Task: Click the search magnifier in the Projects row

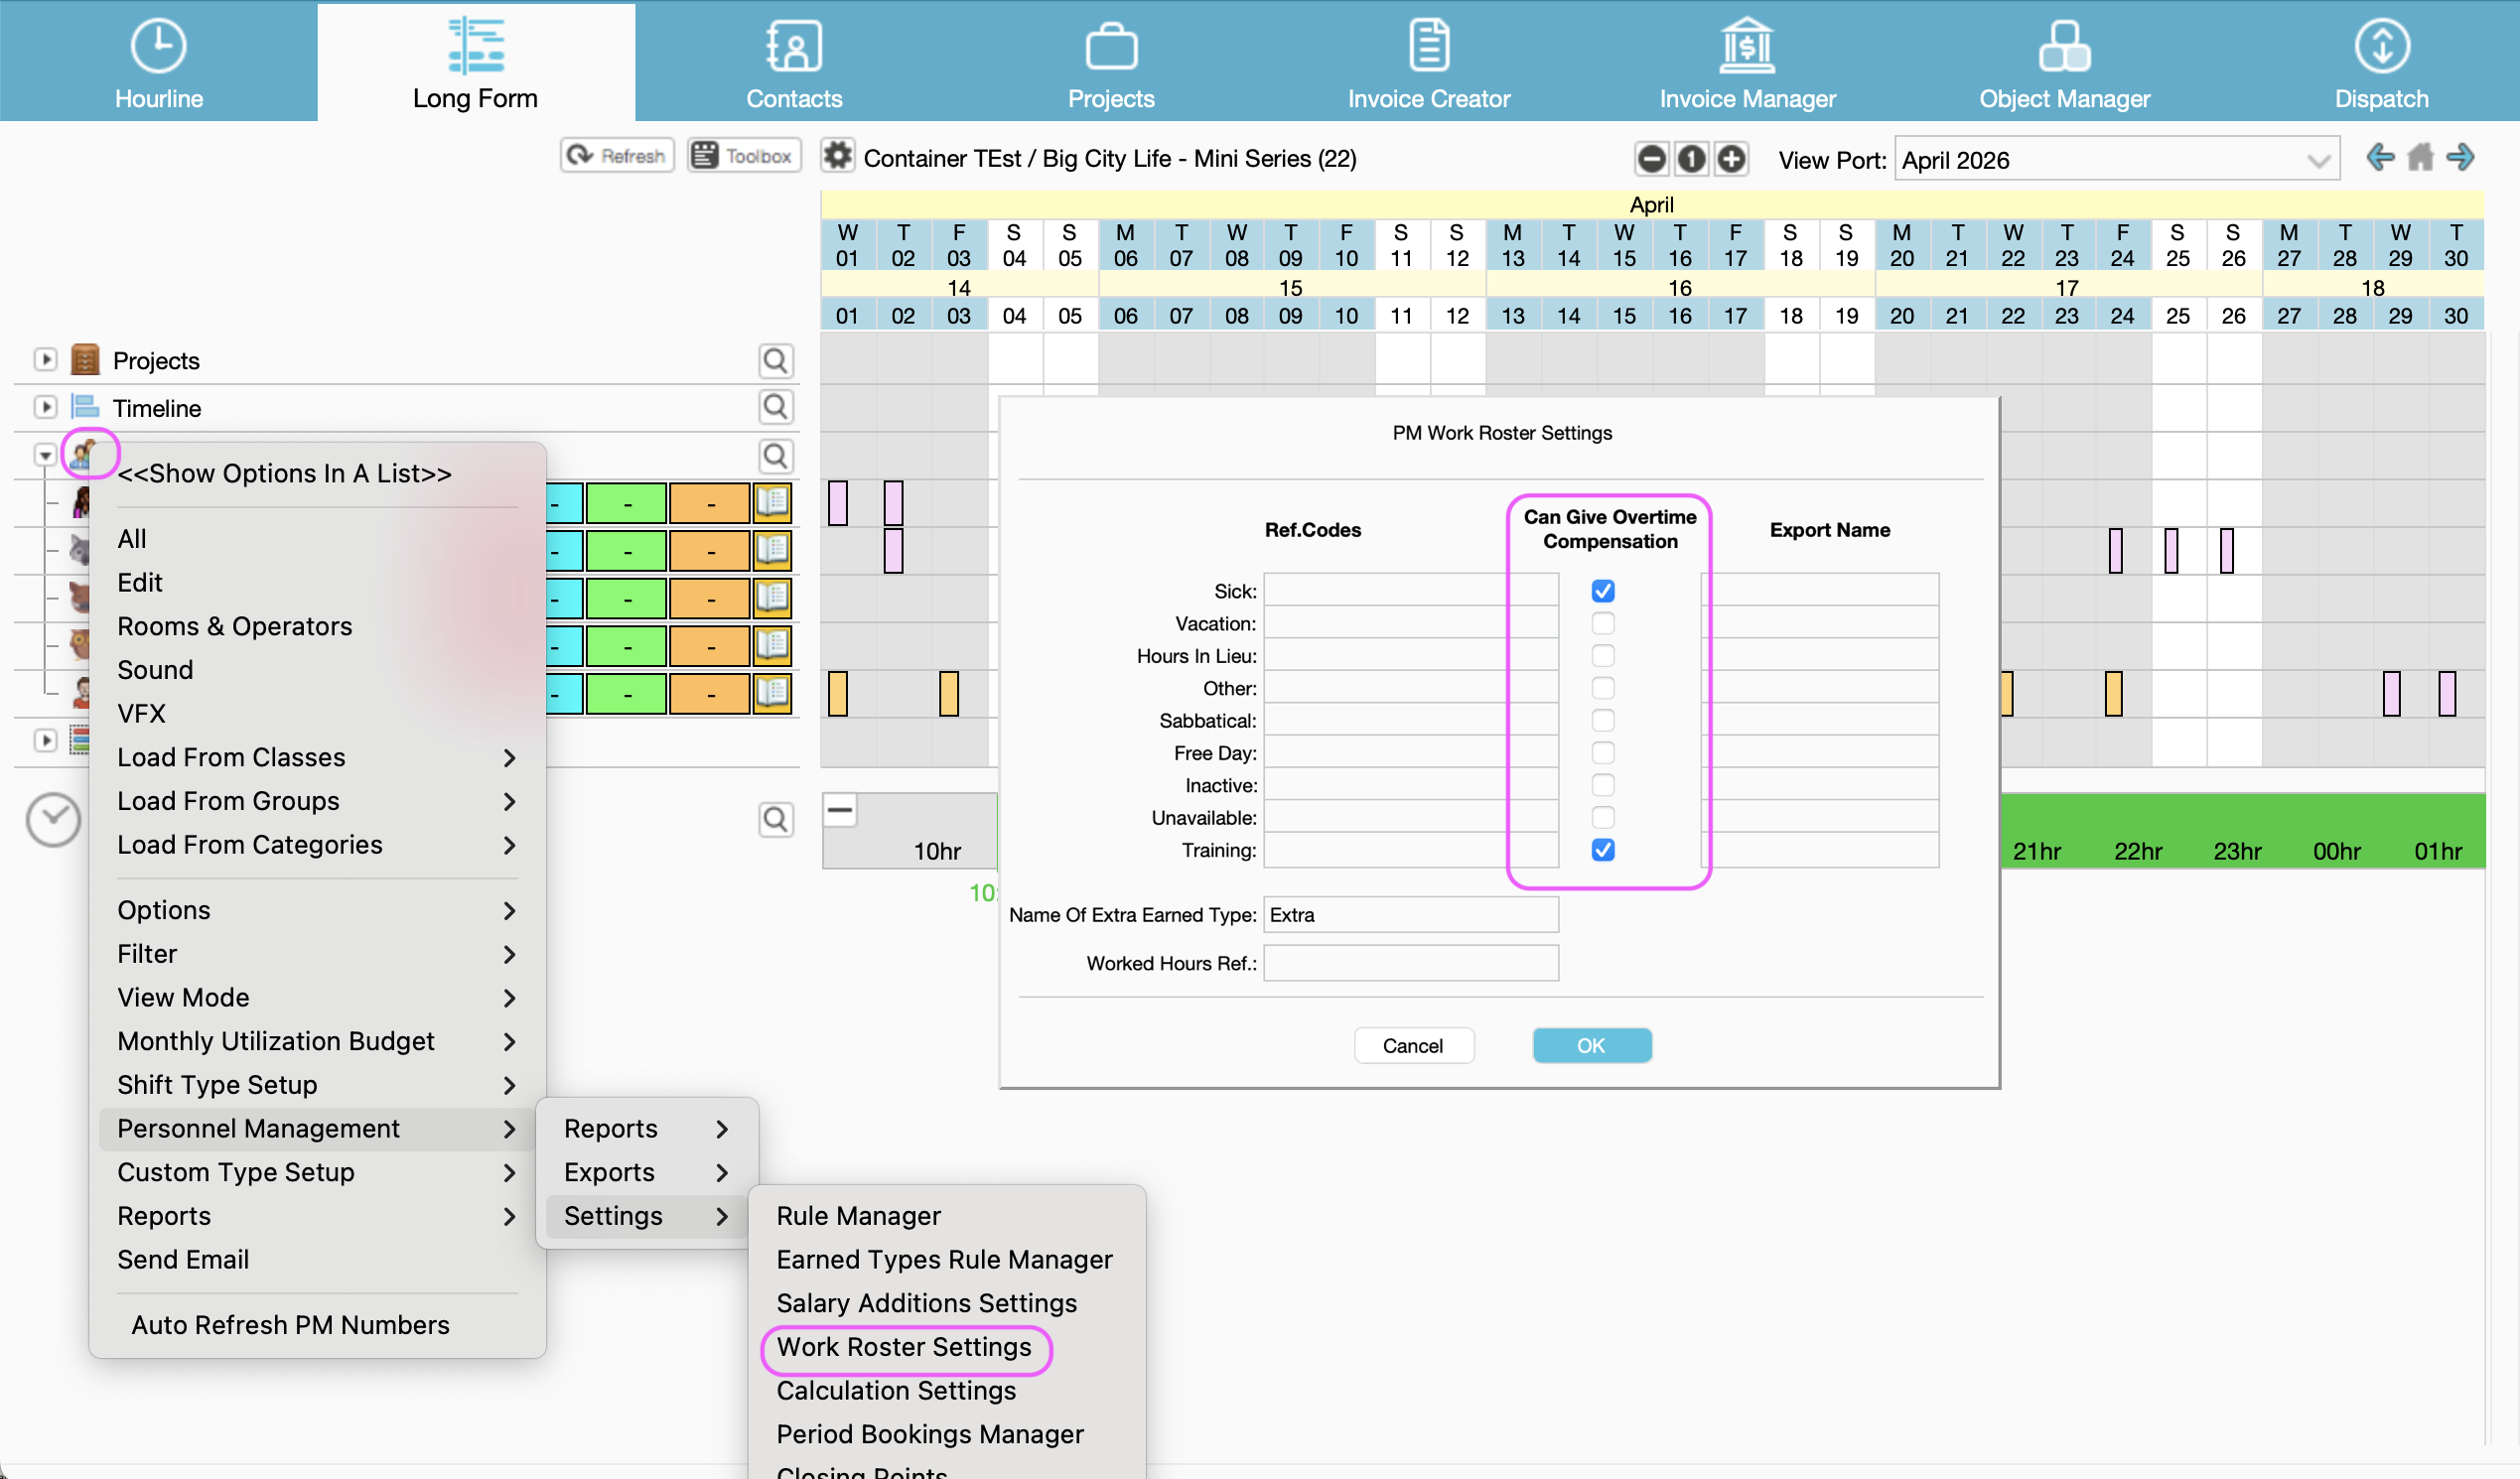Action: pos(775,360)
